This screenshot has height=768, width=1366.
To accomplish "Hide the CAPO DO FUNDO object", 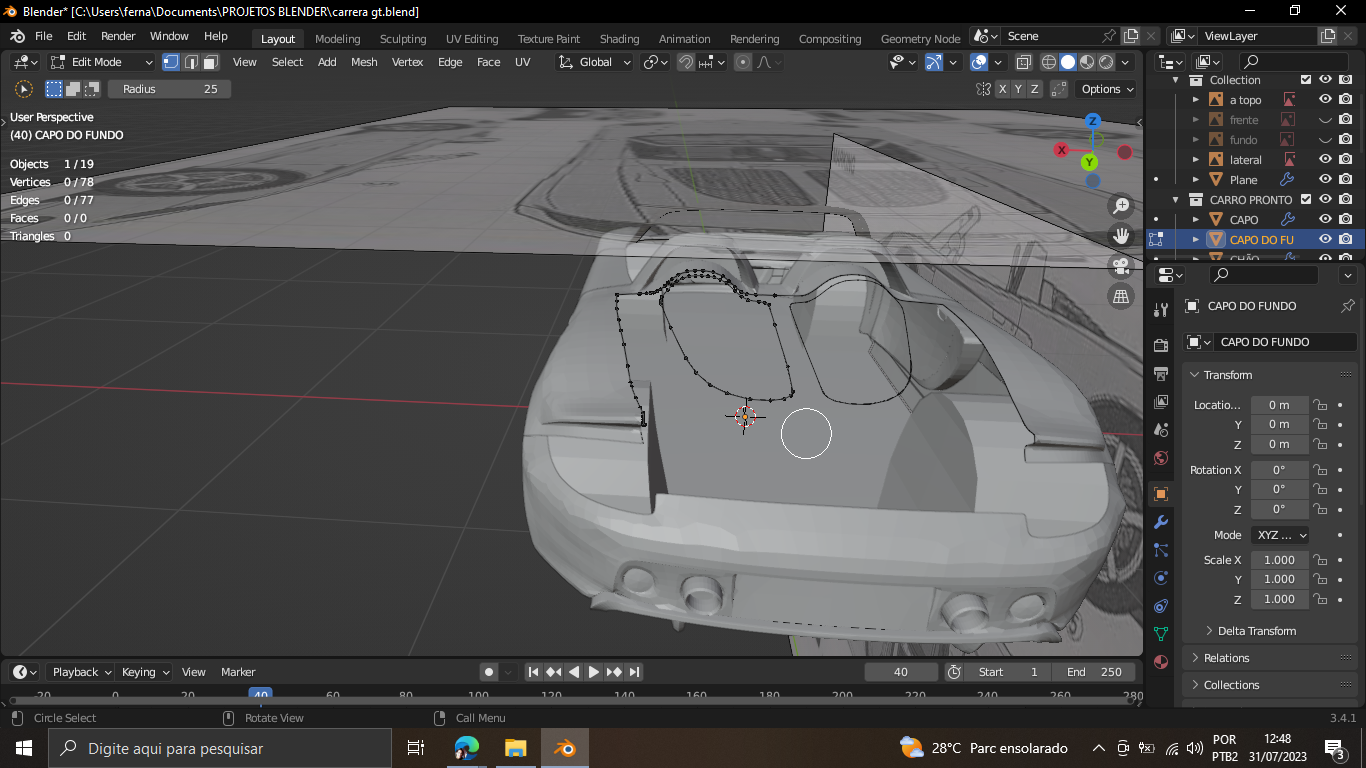I will 1325,239.
